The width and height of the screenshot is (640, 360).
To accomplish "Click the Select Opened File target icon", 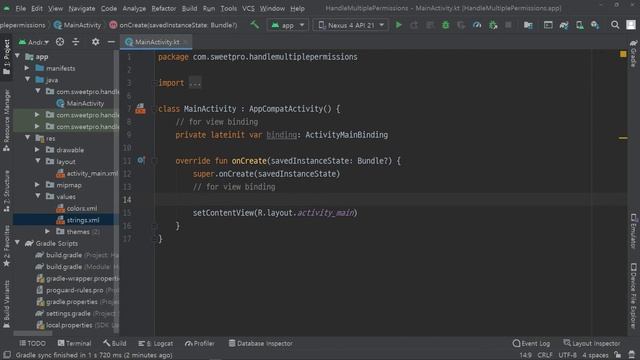I will 60,42.
